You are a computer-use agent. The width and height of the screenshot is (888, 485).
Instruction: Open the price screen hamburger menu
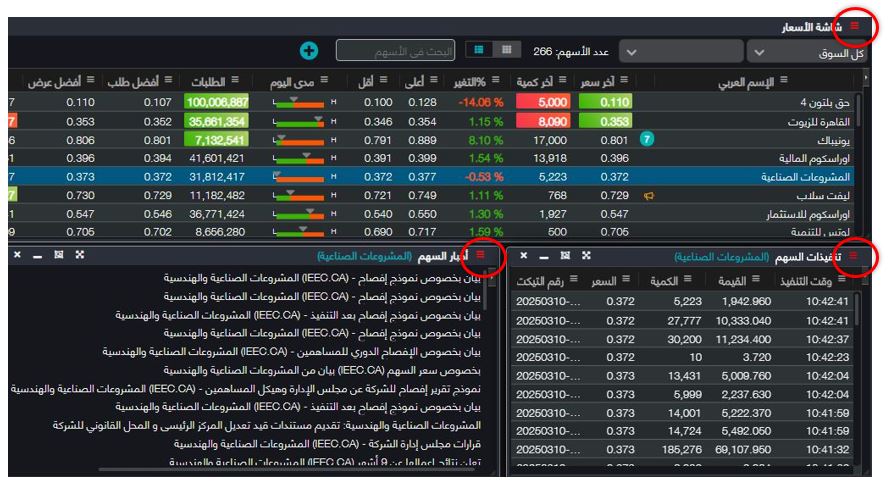coord(853,27)
